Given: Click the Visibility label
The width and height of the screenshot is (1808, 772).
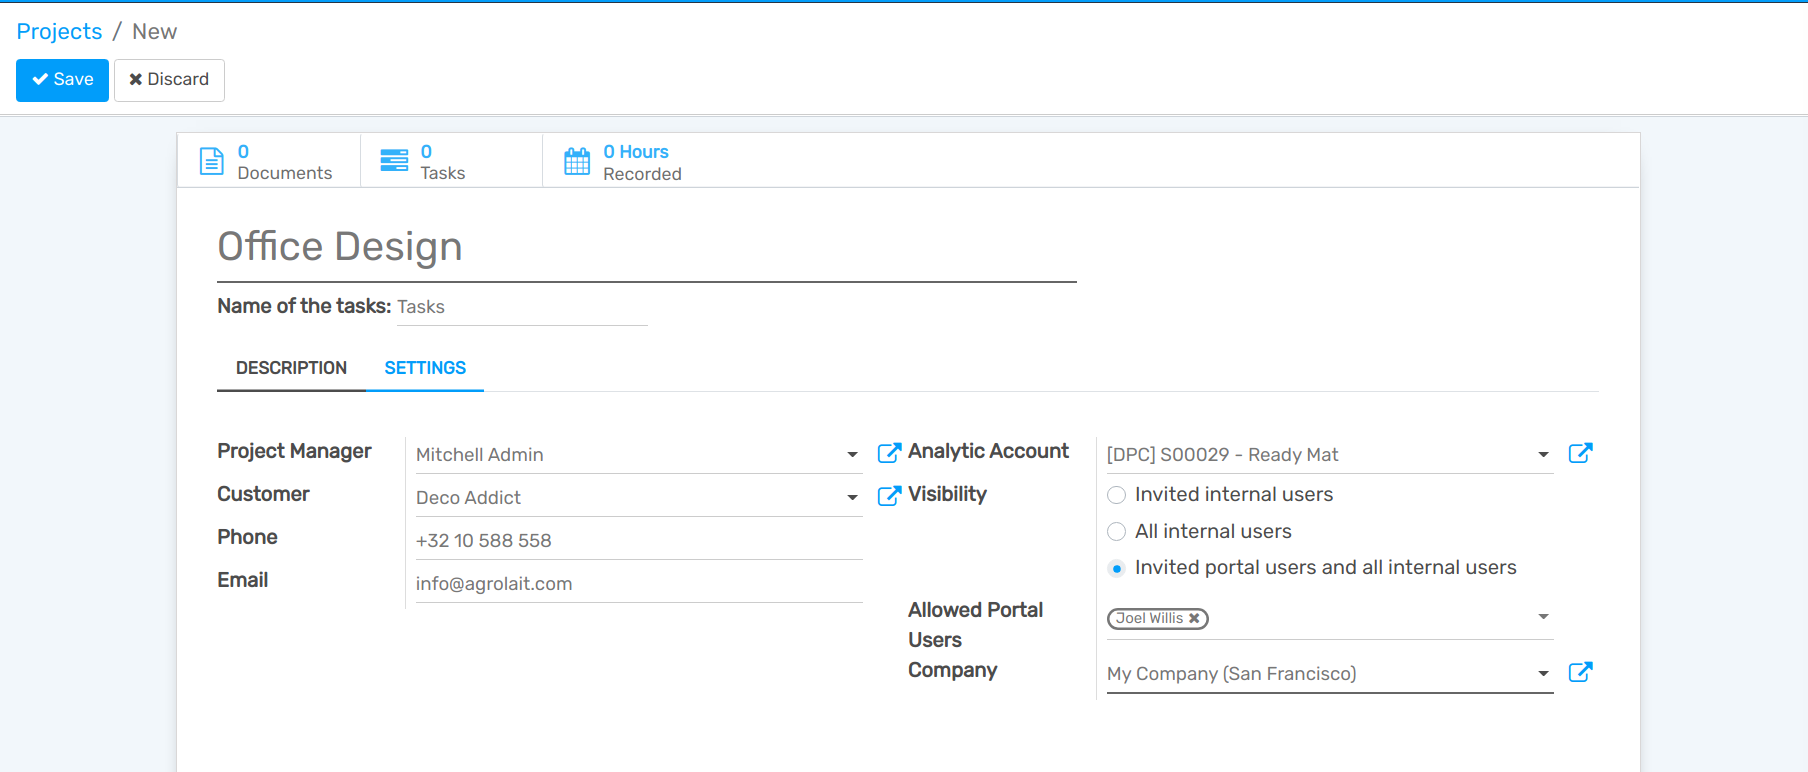Looking at the screenshot, I should tap(947, 494).
